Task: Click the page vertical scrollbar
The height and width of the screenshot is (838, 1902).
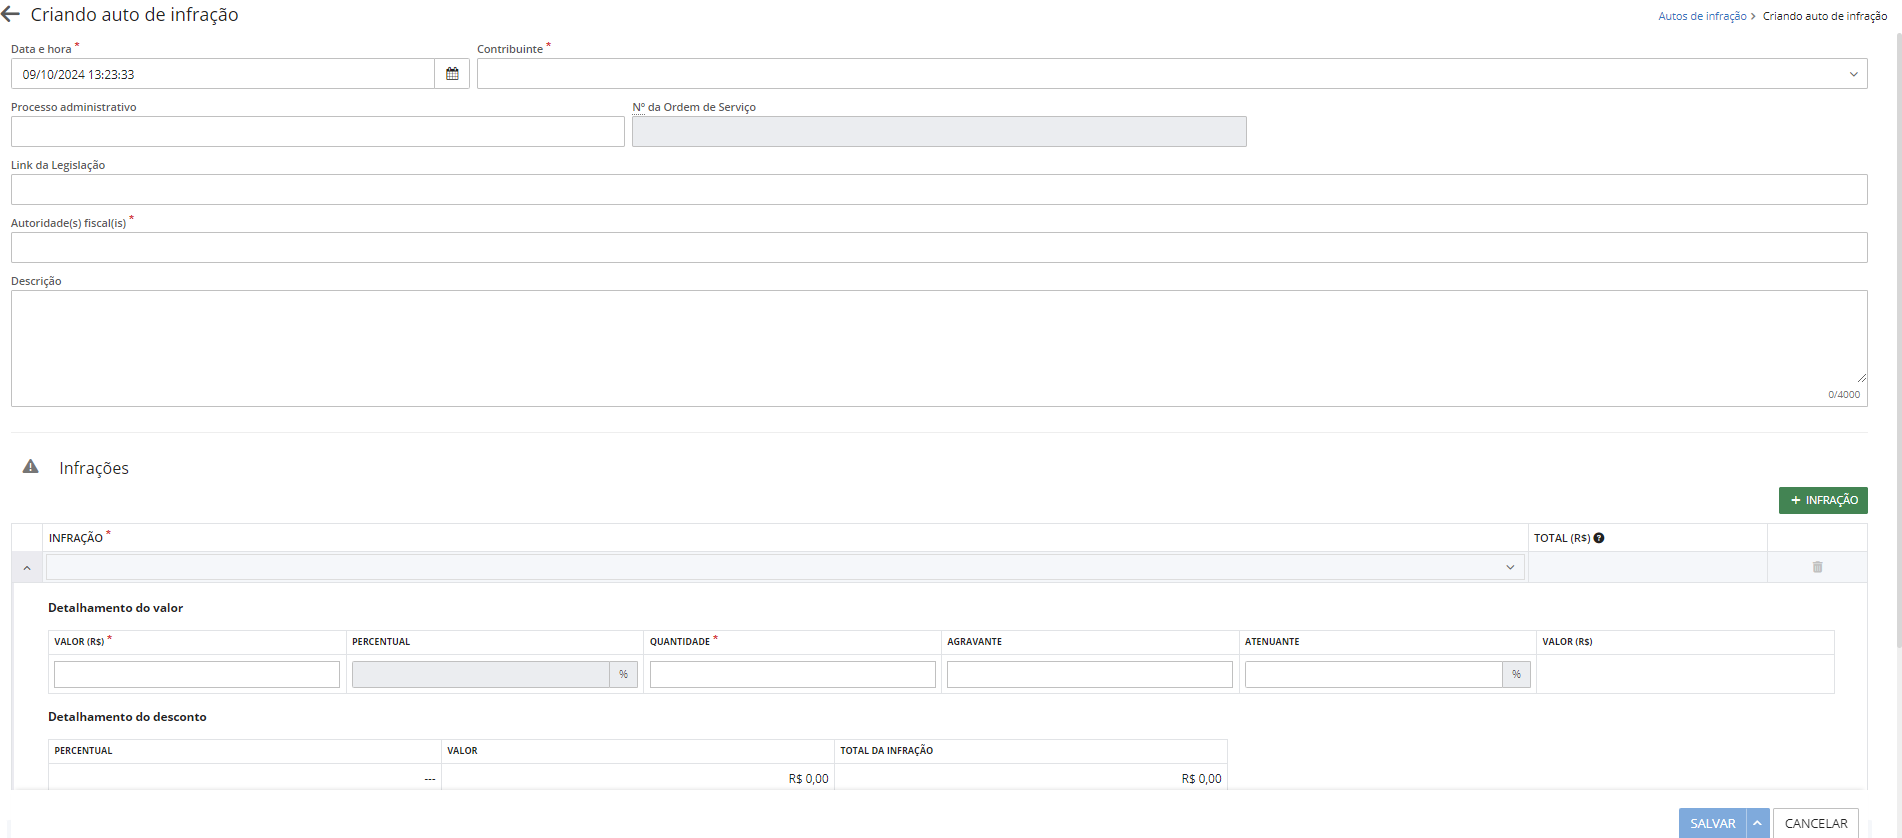Action: (x=1898, y=340)
